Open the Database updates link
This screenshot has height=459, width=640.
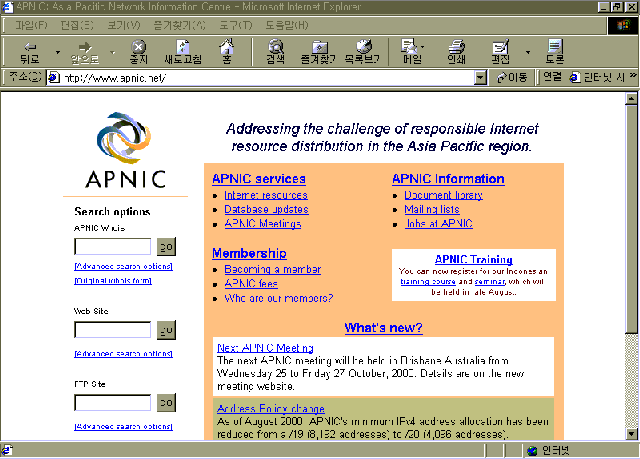coord(266,209)
